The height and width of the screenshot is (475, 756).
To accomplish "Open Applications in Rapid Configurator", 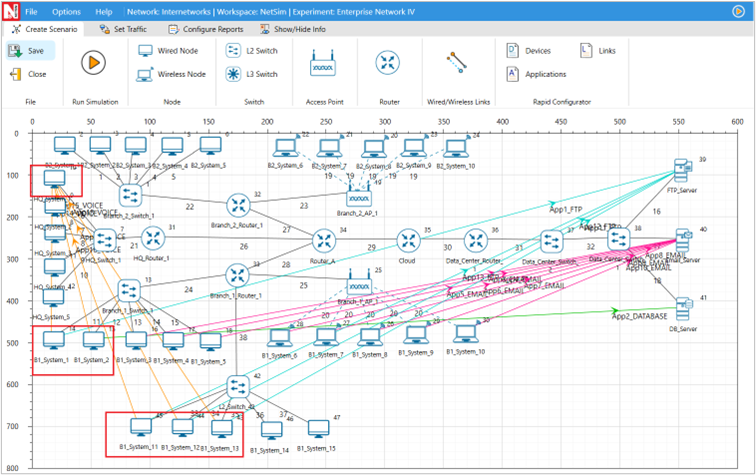I will coord(536,74).
